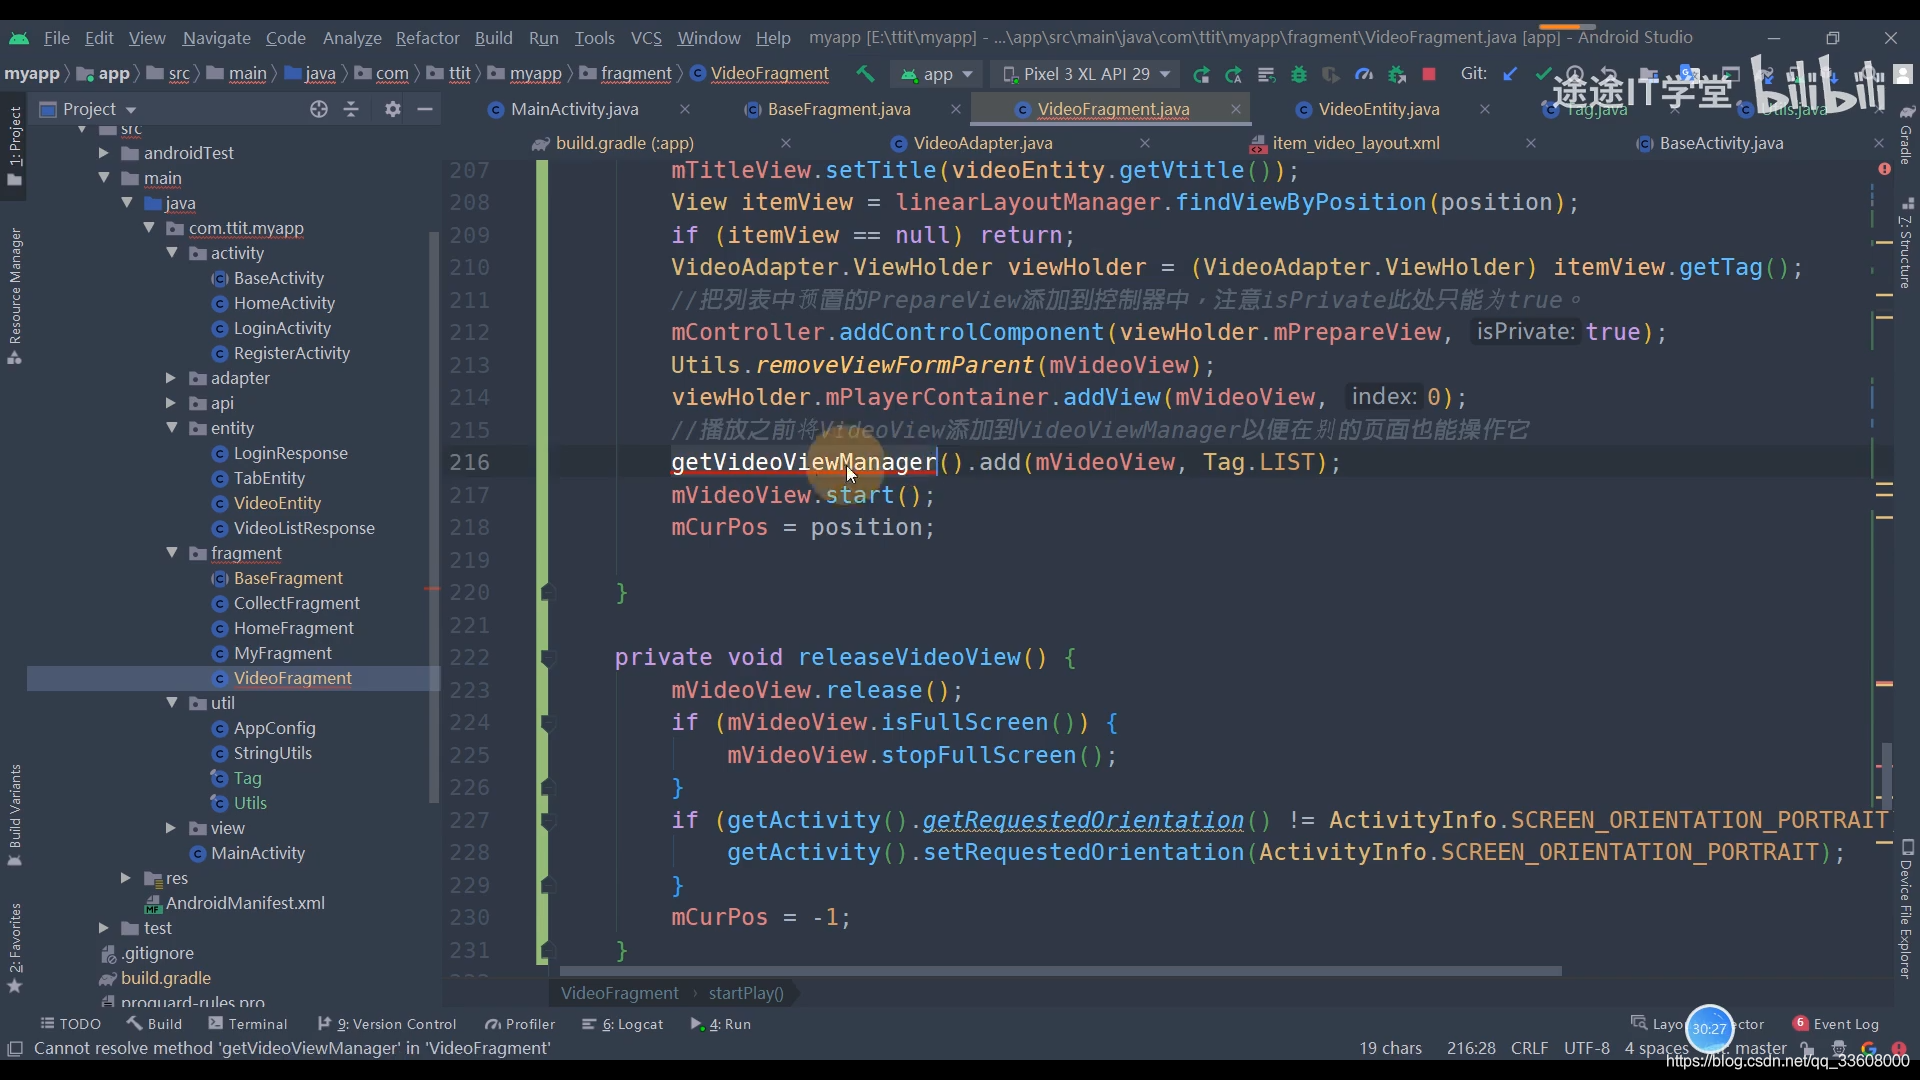Viewport: 1920px width, 1080px height.
Task: Open Logcat tool window
Action: pyautogui.click(x=622, y=1024)
